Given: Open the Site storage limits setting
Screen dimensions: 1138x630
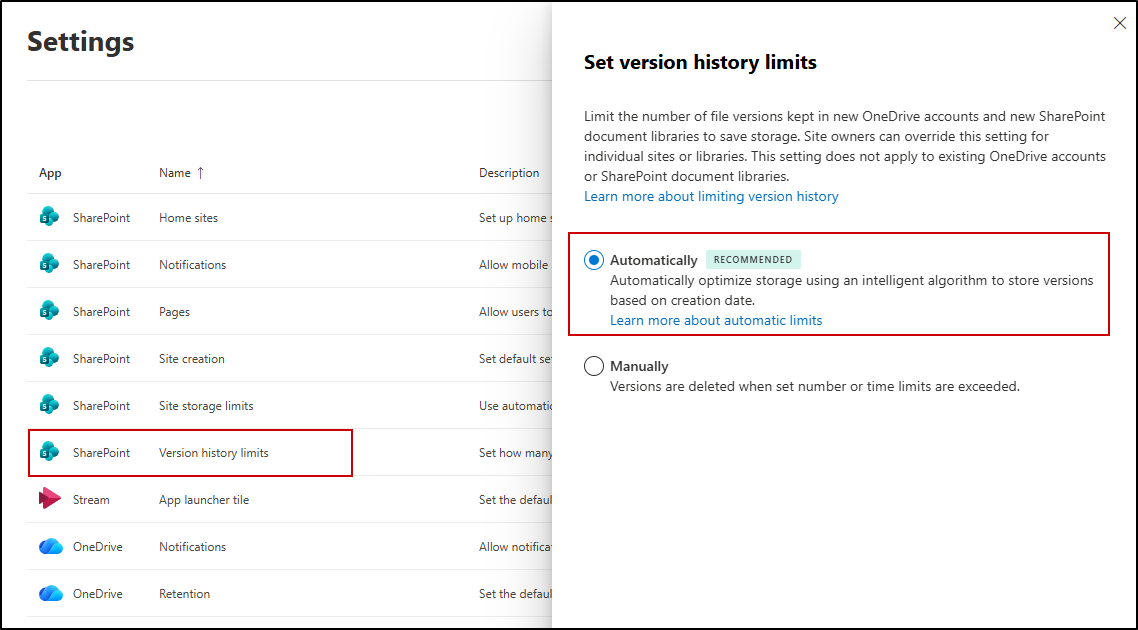Looking at the screenshot, I should (206, 406).
